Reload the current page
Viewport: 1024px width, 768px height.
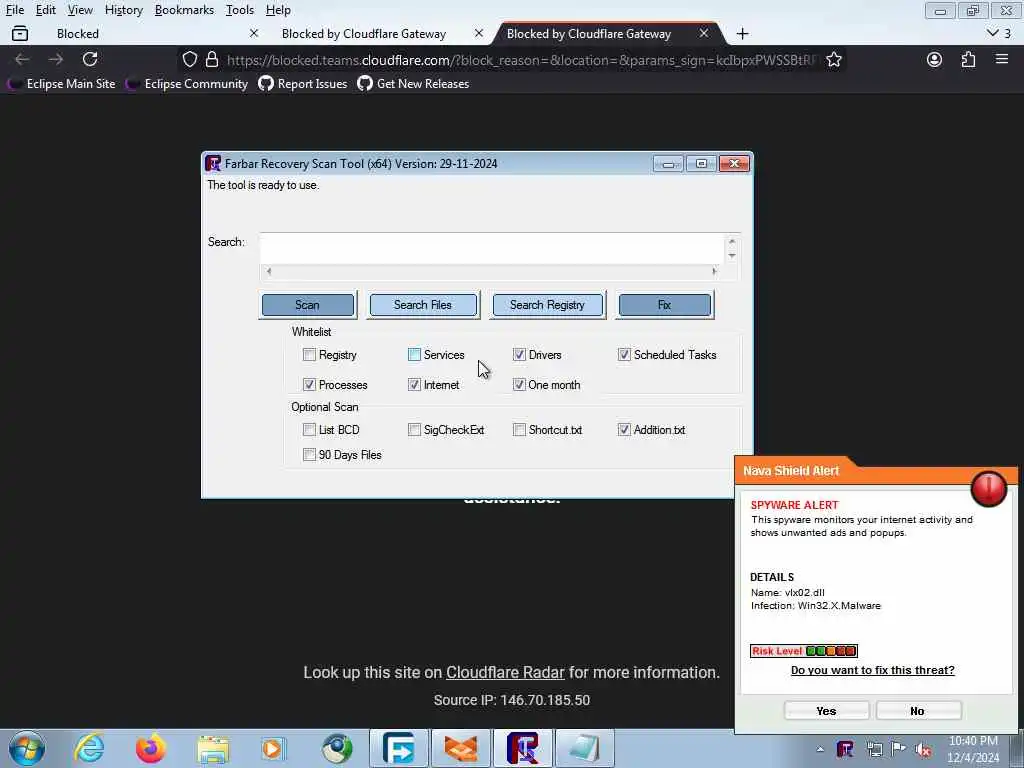90,59
